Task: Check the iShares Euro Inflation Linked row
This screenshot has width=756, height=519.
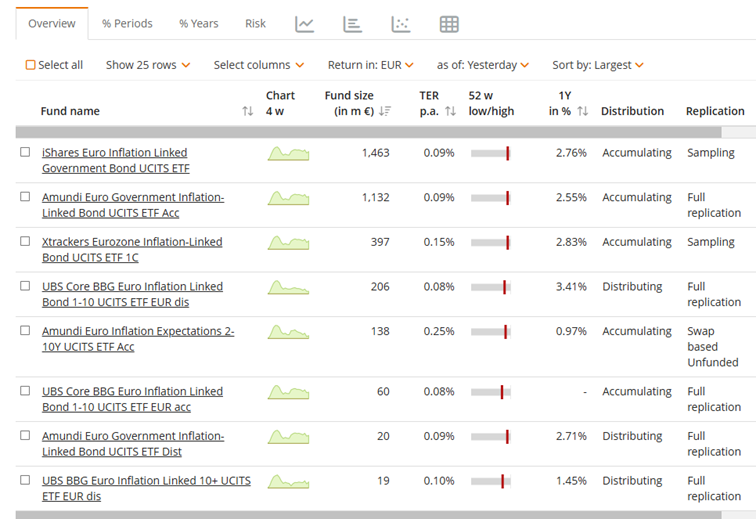Action: tap(25, 152)
